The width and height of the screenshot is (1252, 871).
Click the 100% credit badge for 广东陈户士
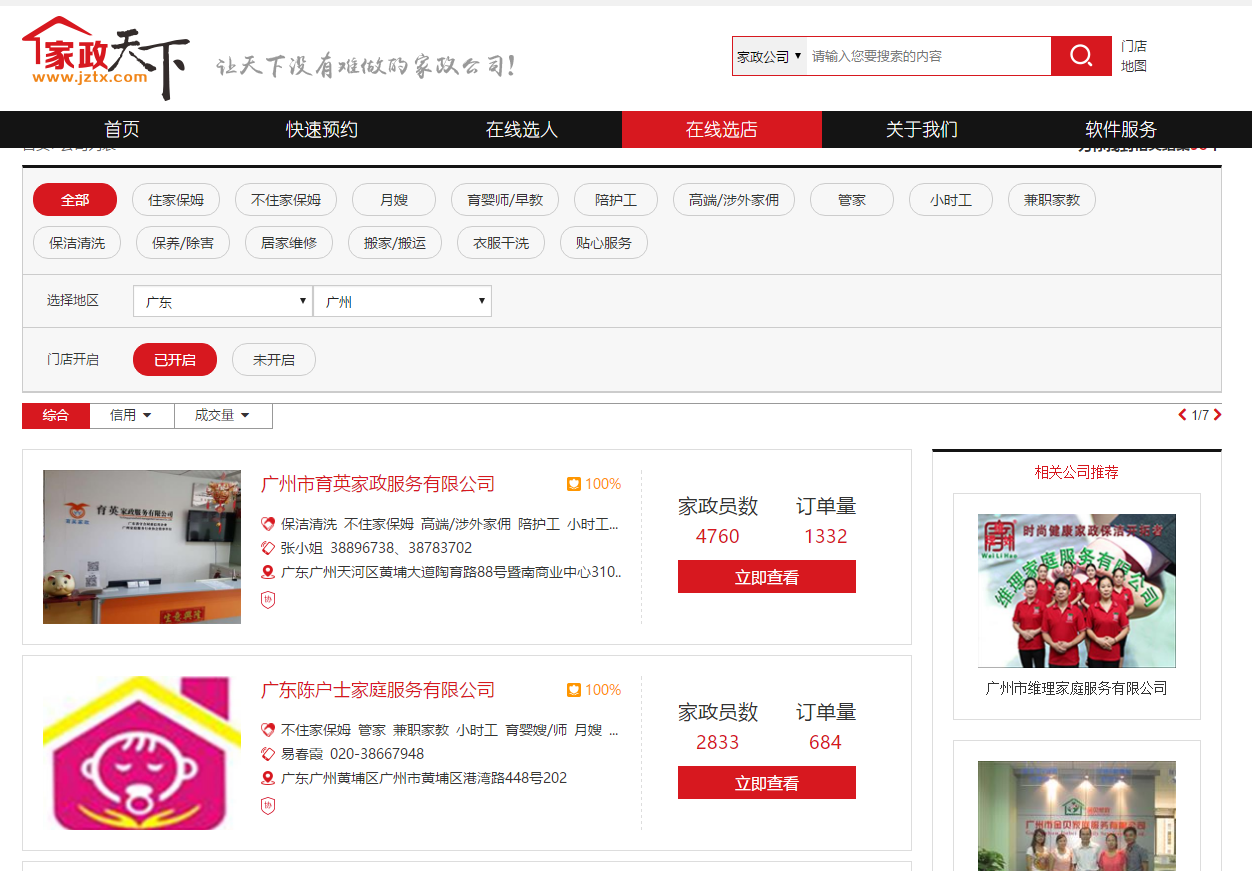tap(594, 690)
